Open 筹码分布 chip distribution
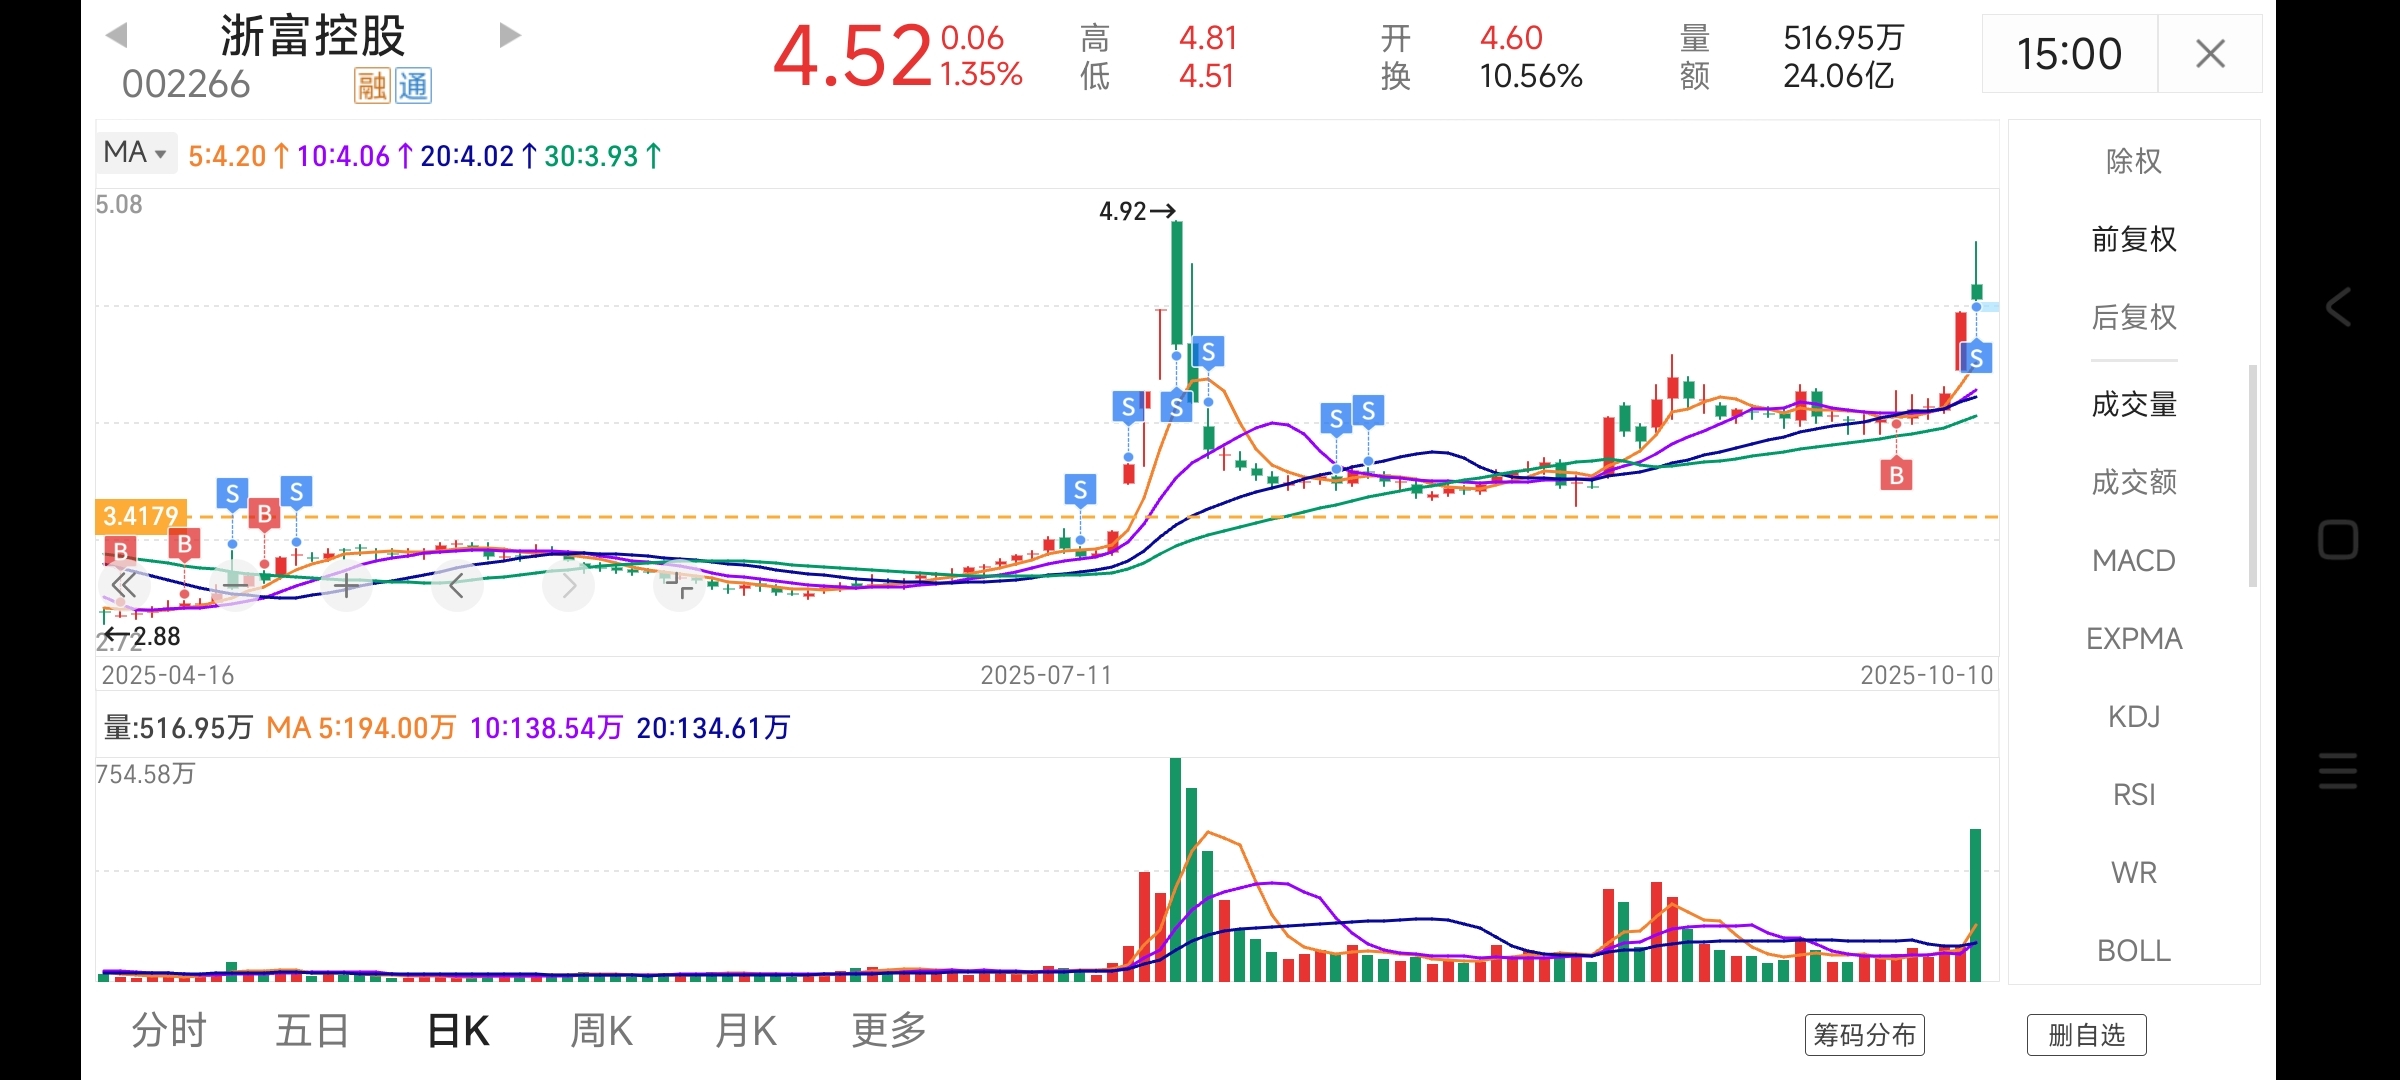2400x1080 pixels. coord(1864,1035)
